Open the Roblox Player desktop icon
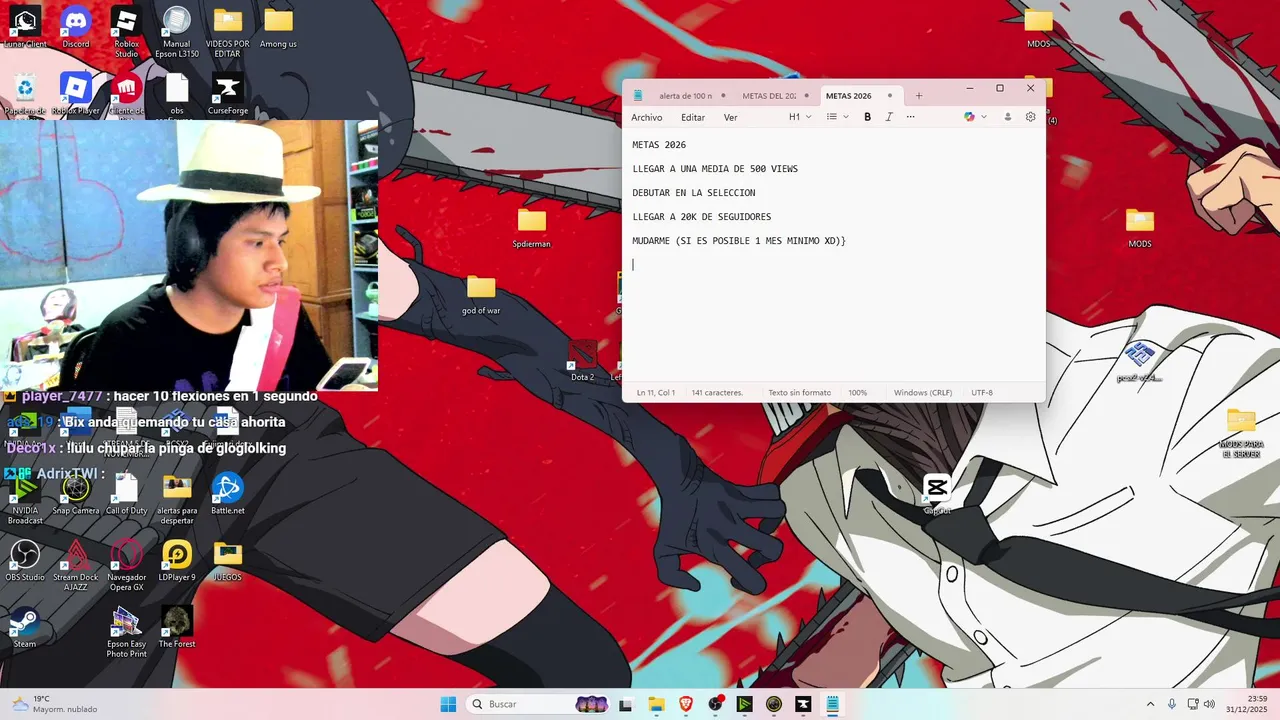This screenshot has height=720, width=1280. pos(76,94)
